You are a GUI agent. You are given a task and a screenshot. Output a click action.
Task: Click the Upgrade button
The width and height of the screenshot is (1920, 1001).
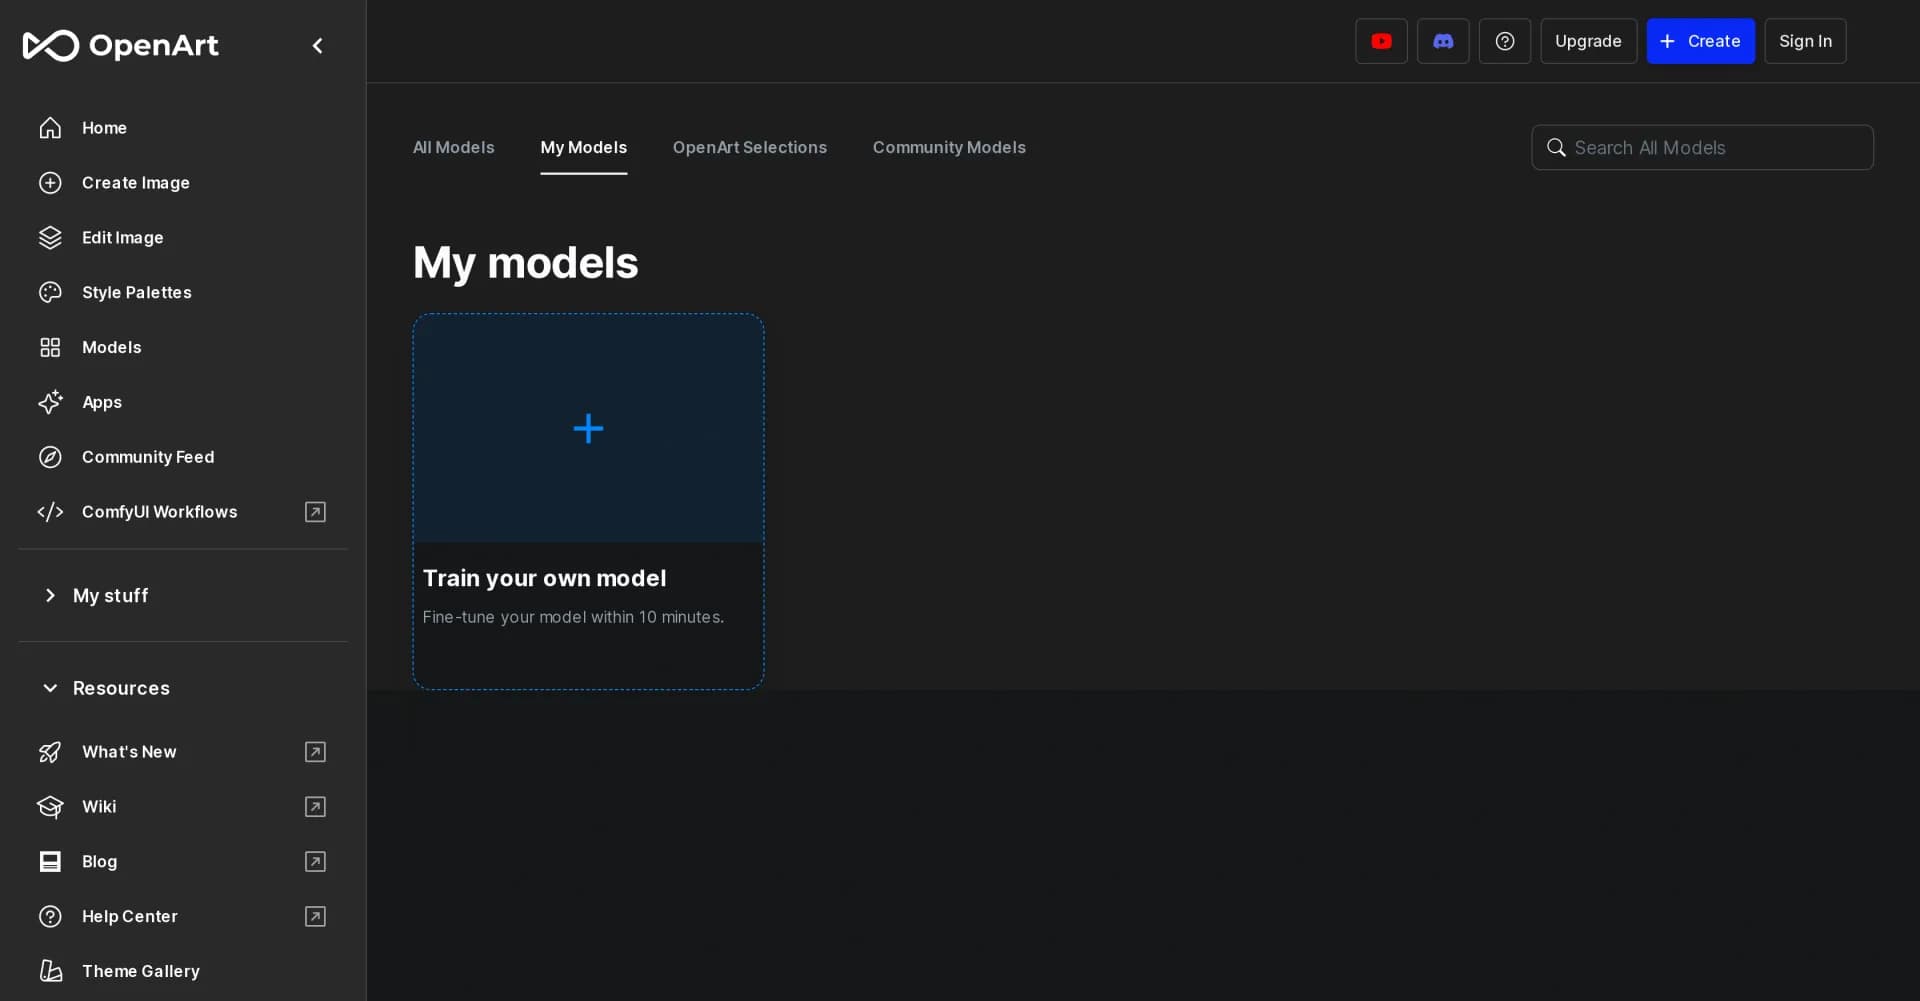[x=1588, y=41]
